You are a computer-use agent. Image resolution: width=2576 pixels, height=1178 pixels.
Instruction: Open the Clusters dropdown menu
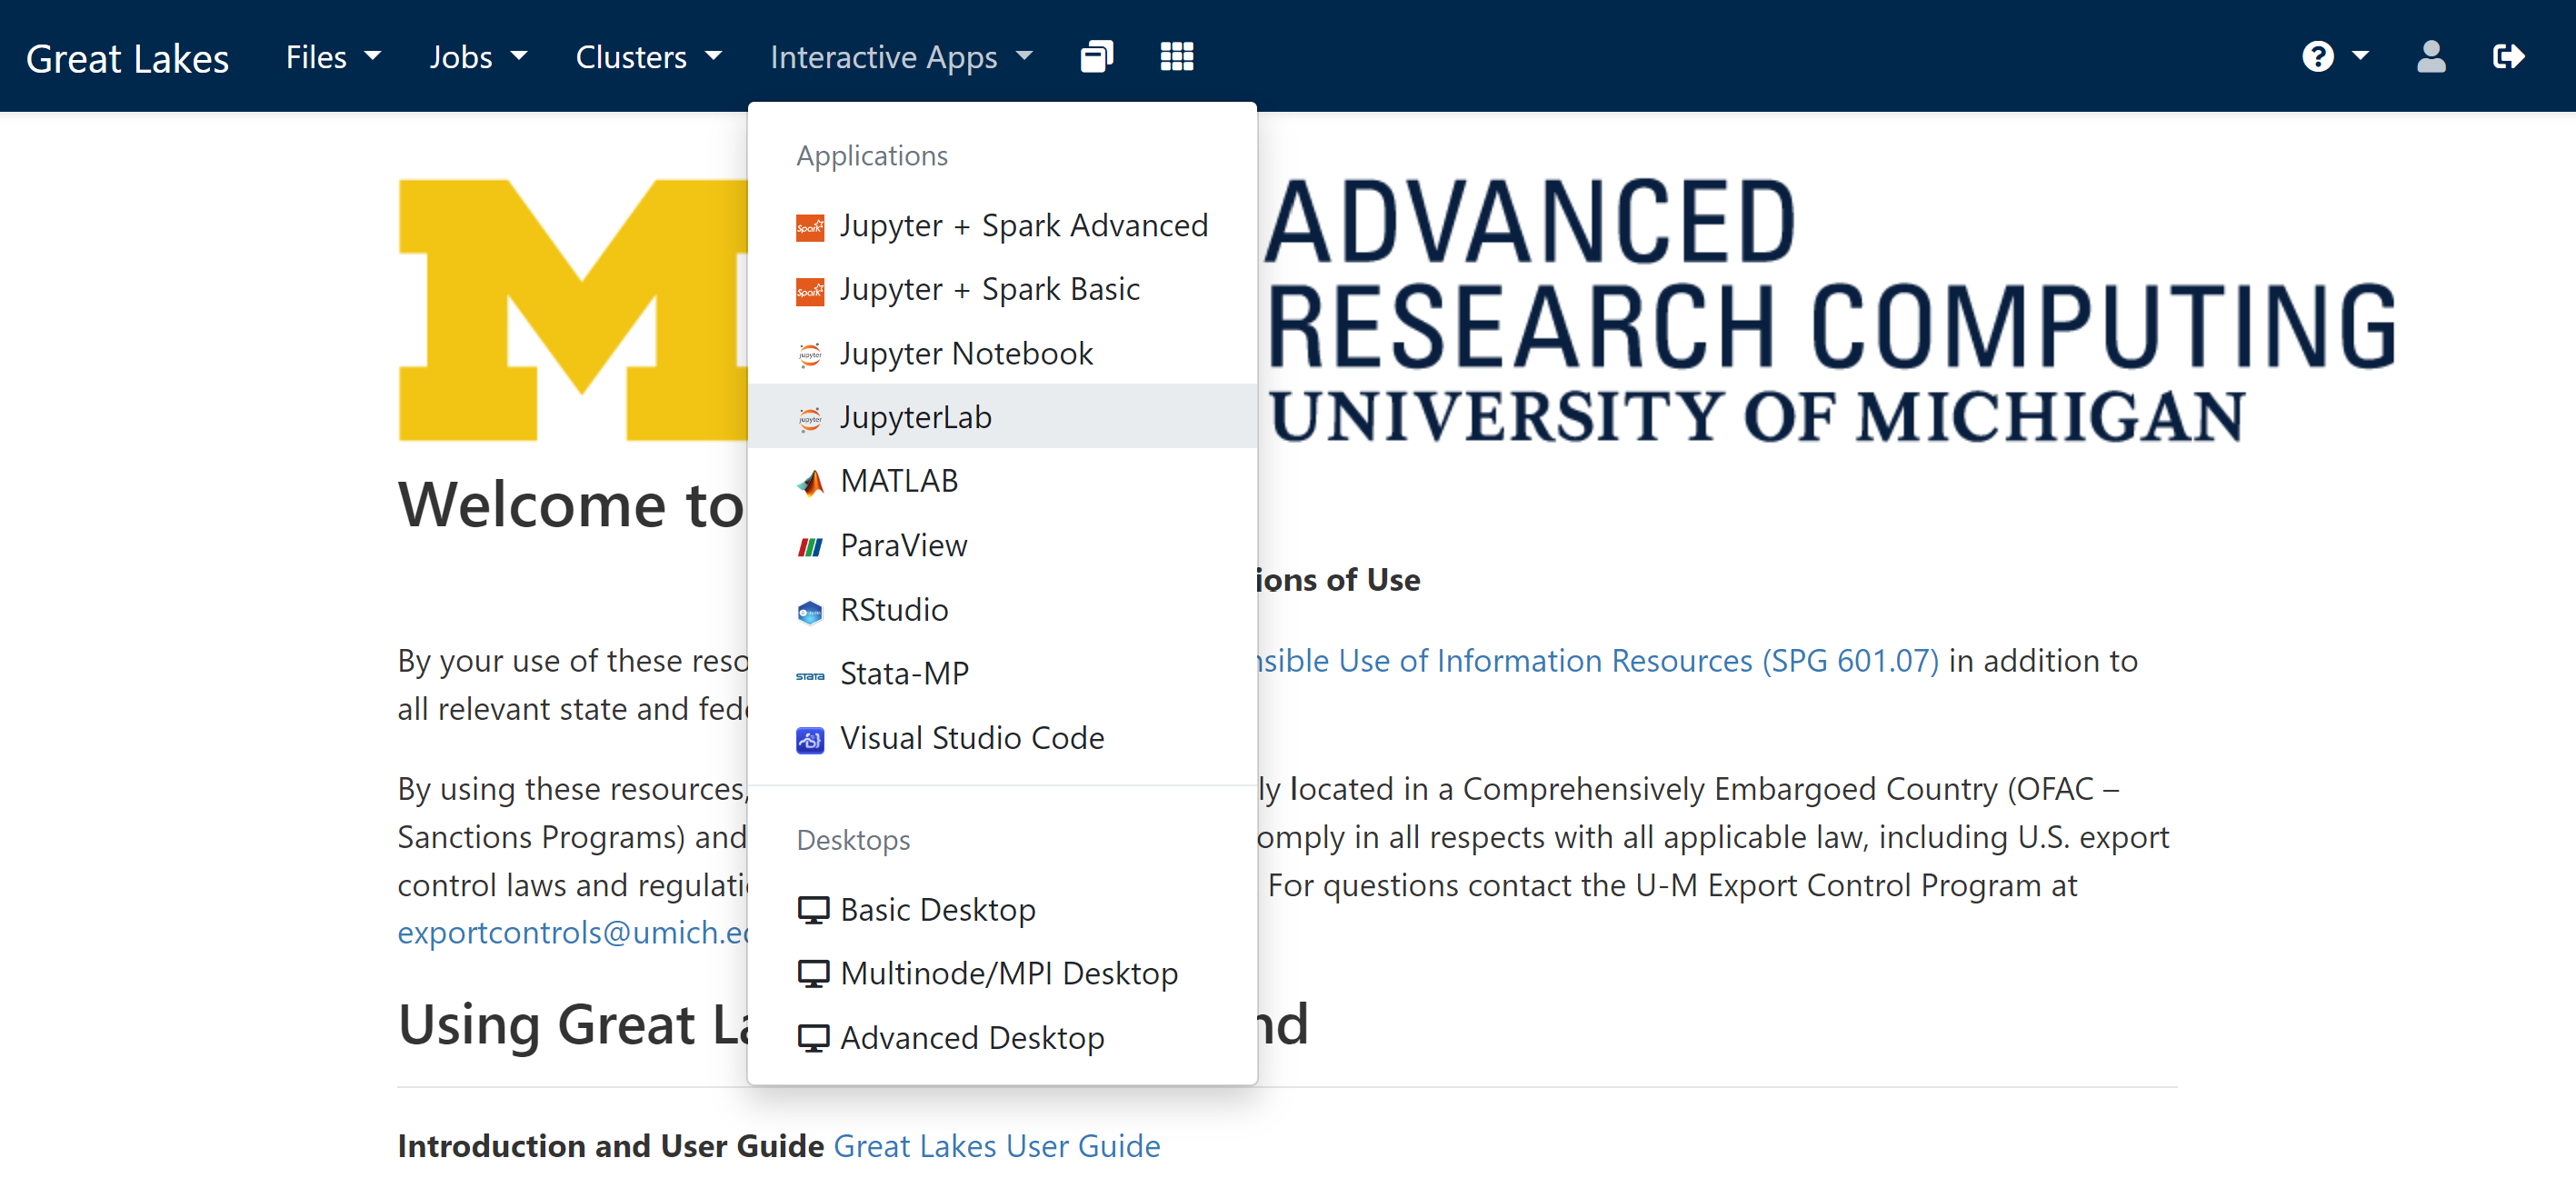click(x=647, y=57)
